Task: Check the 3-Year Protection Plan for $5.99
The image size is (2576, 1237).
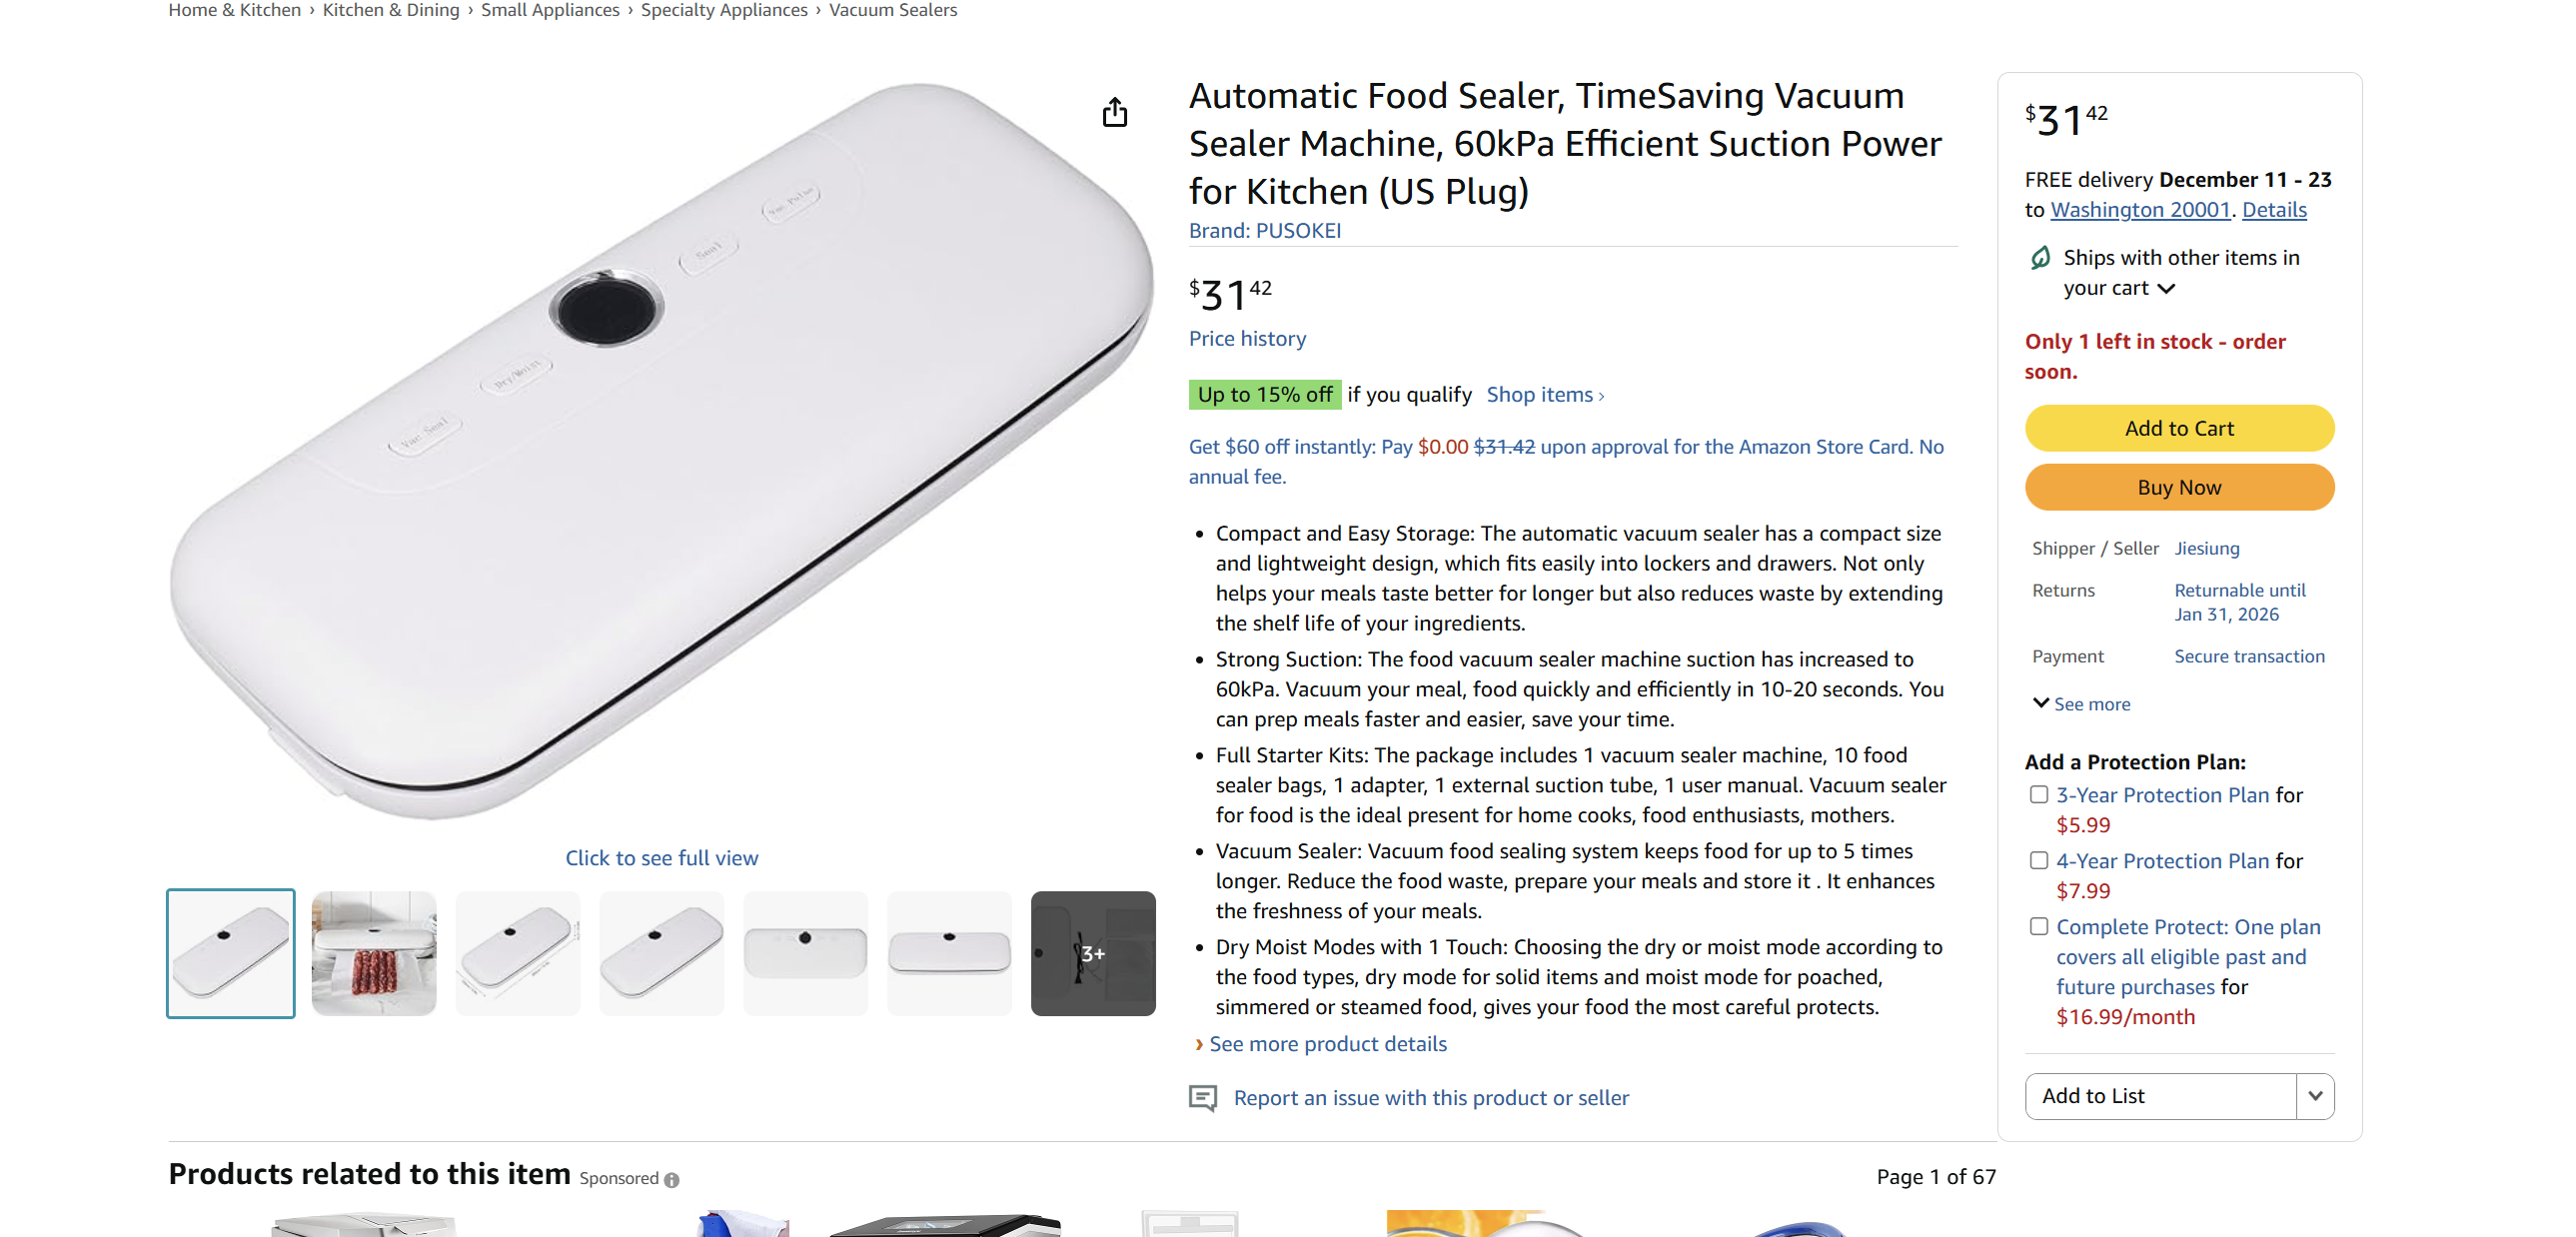Action: coord(2039,795)
